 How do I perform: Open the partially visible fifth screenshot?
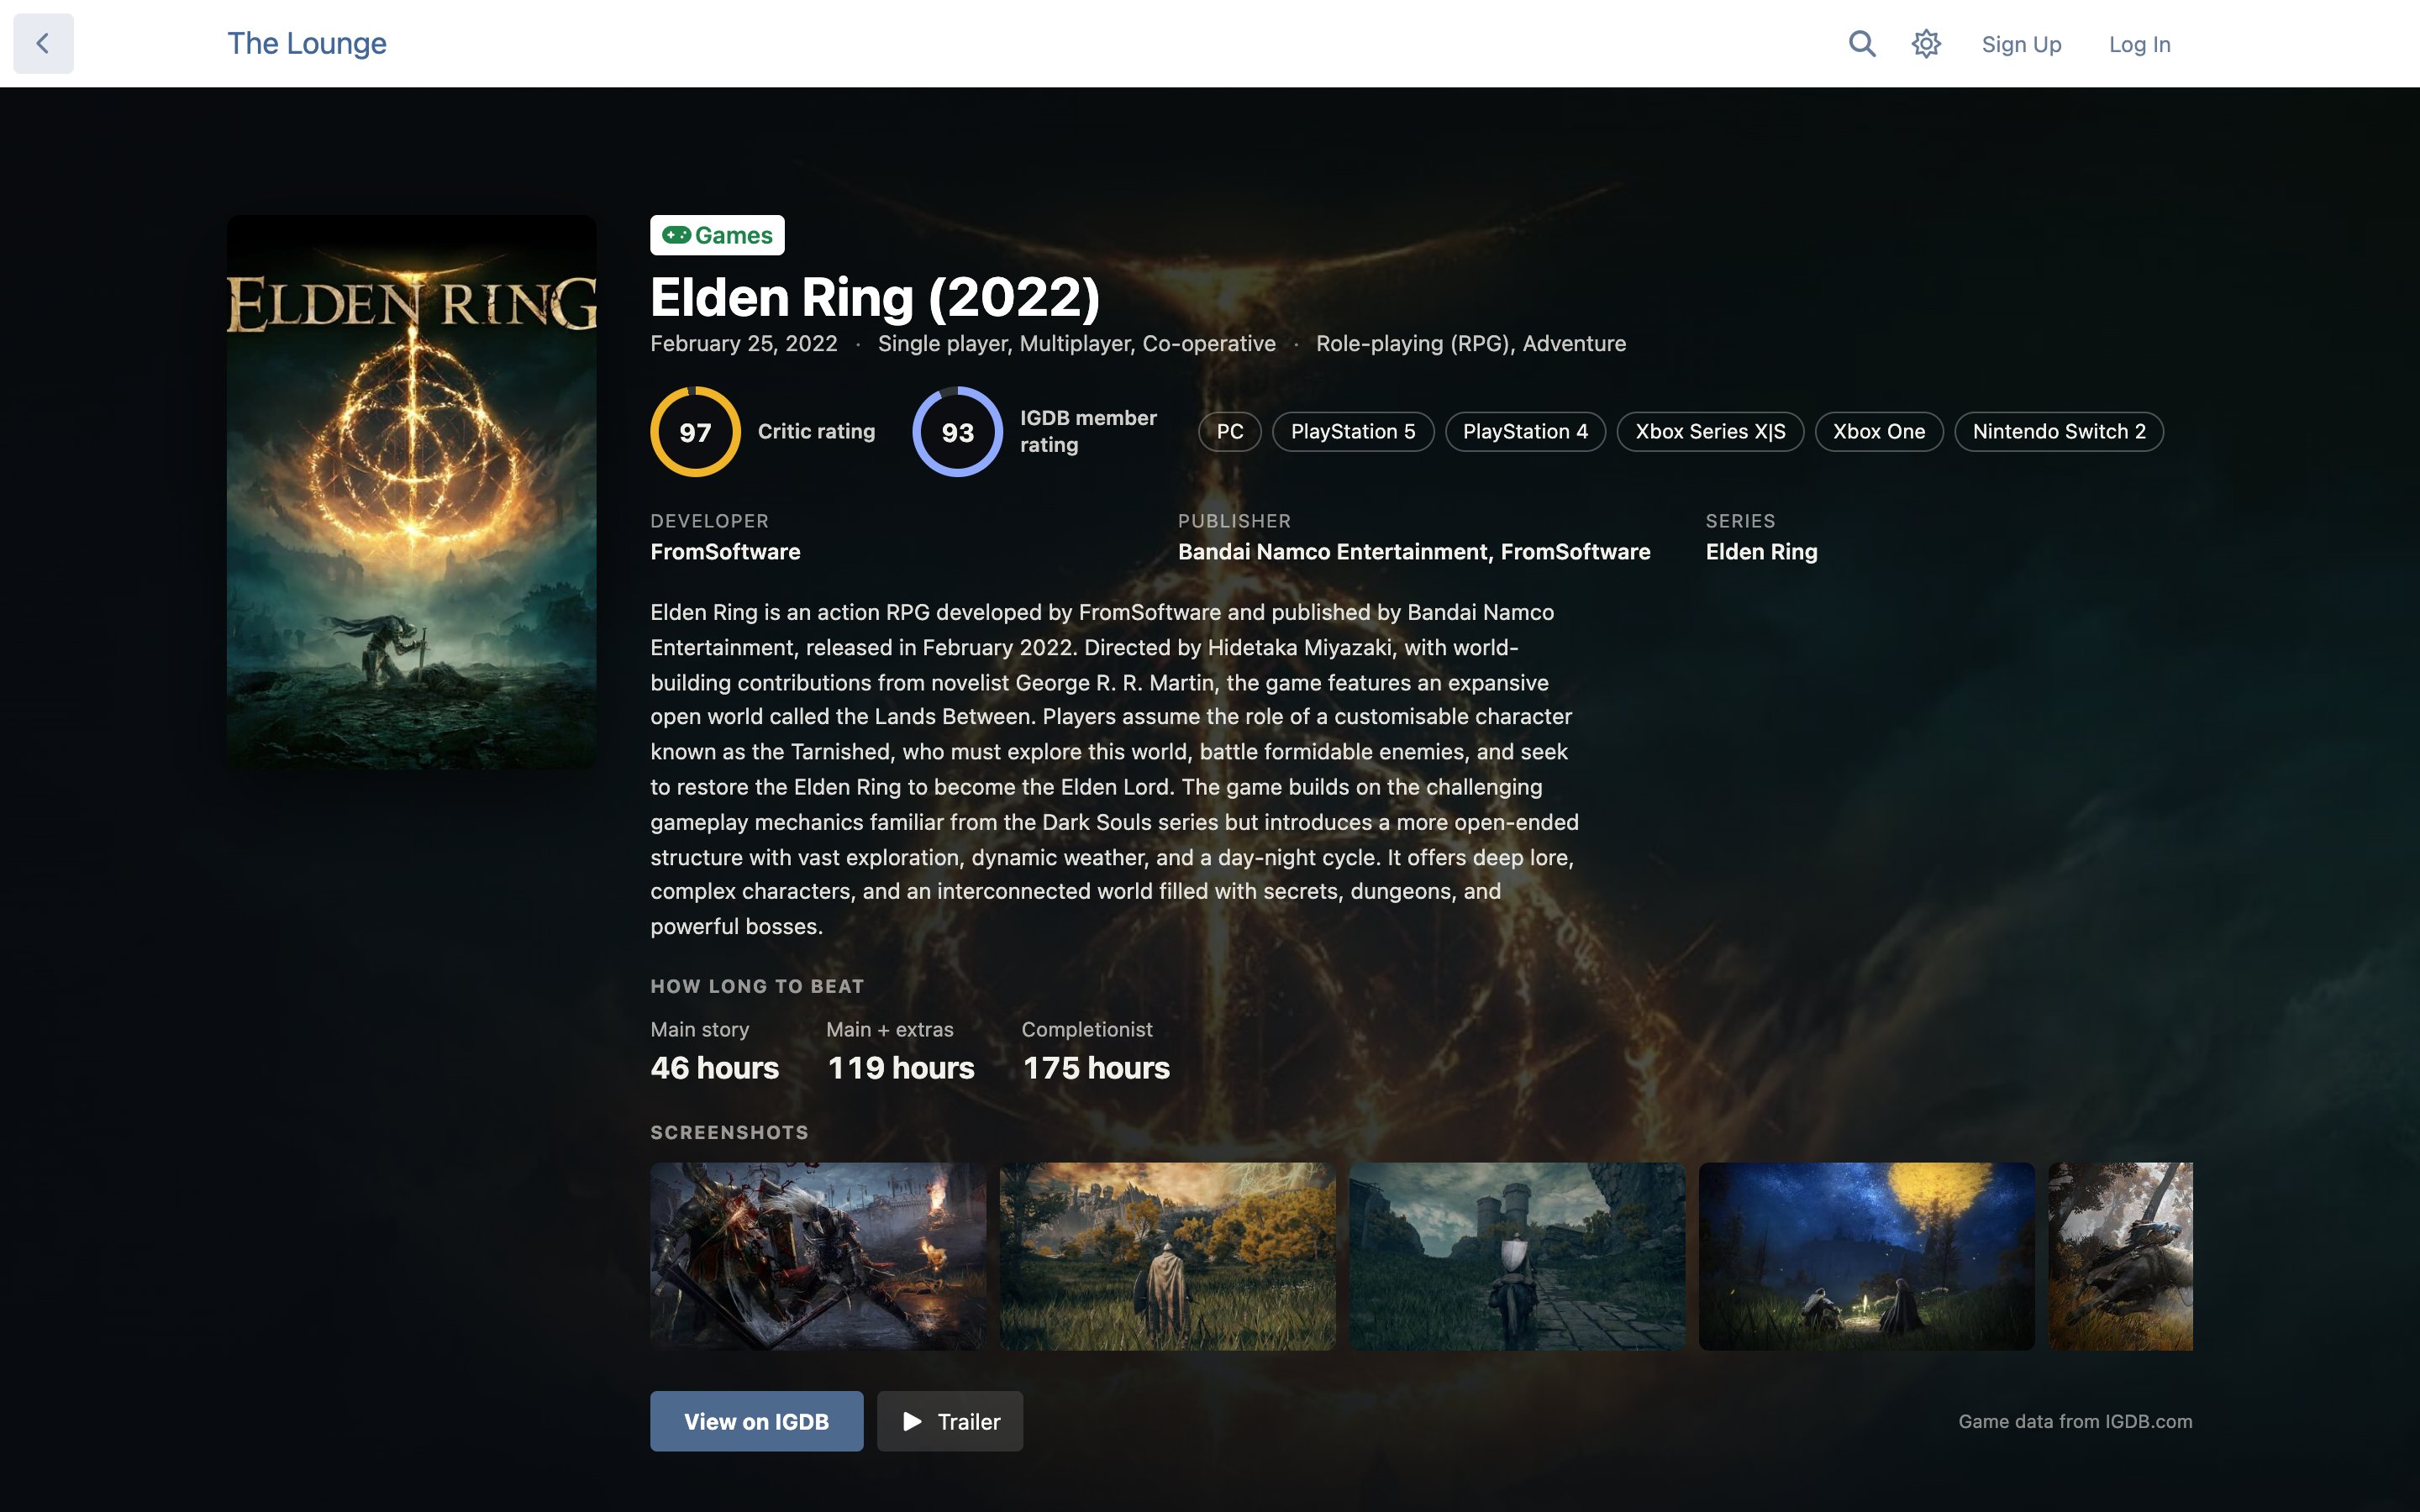coord(2120,1256)
